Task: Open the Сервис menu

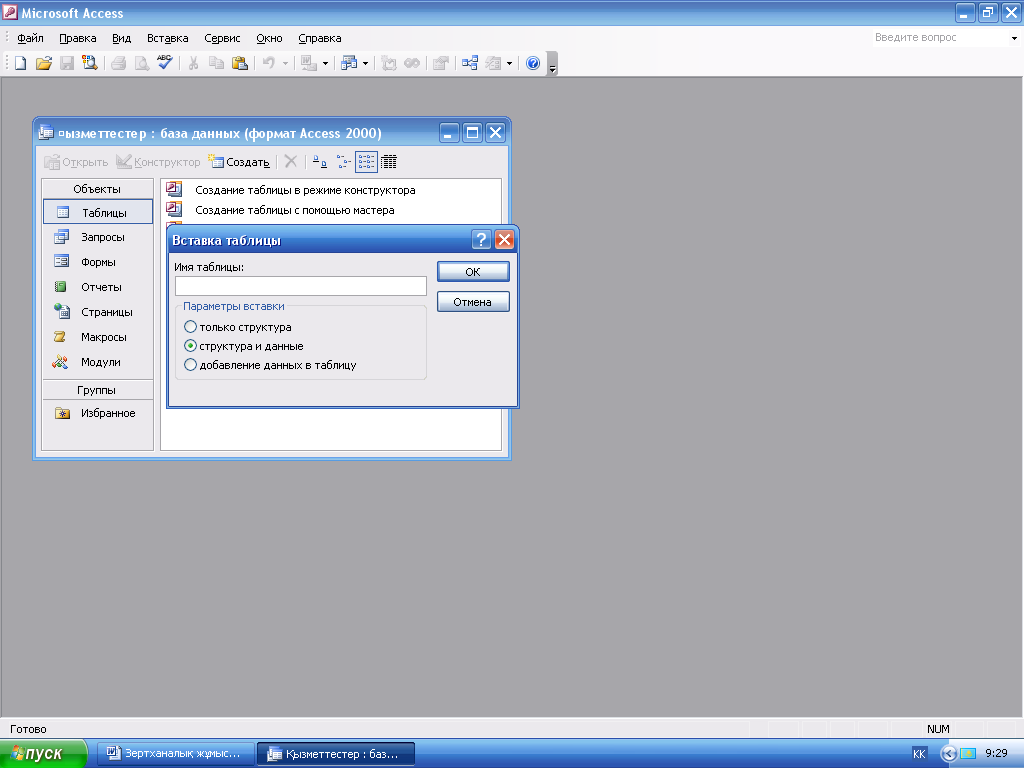Action: pyautogui.click(x=222, y=38)
